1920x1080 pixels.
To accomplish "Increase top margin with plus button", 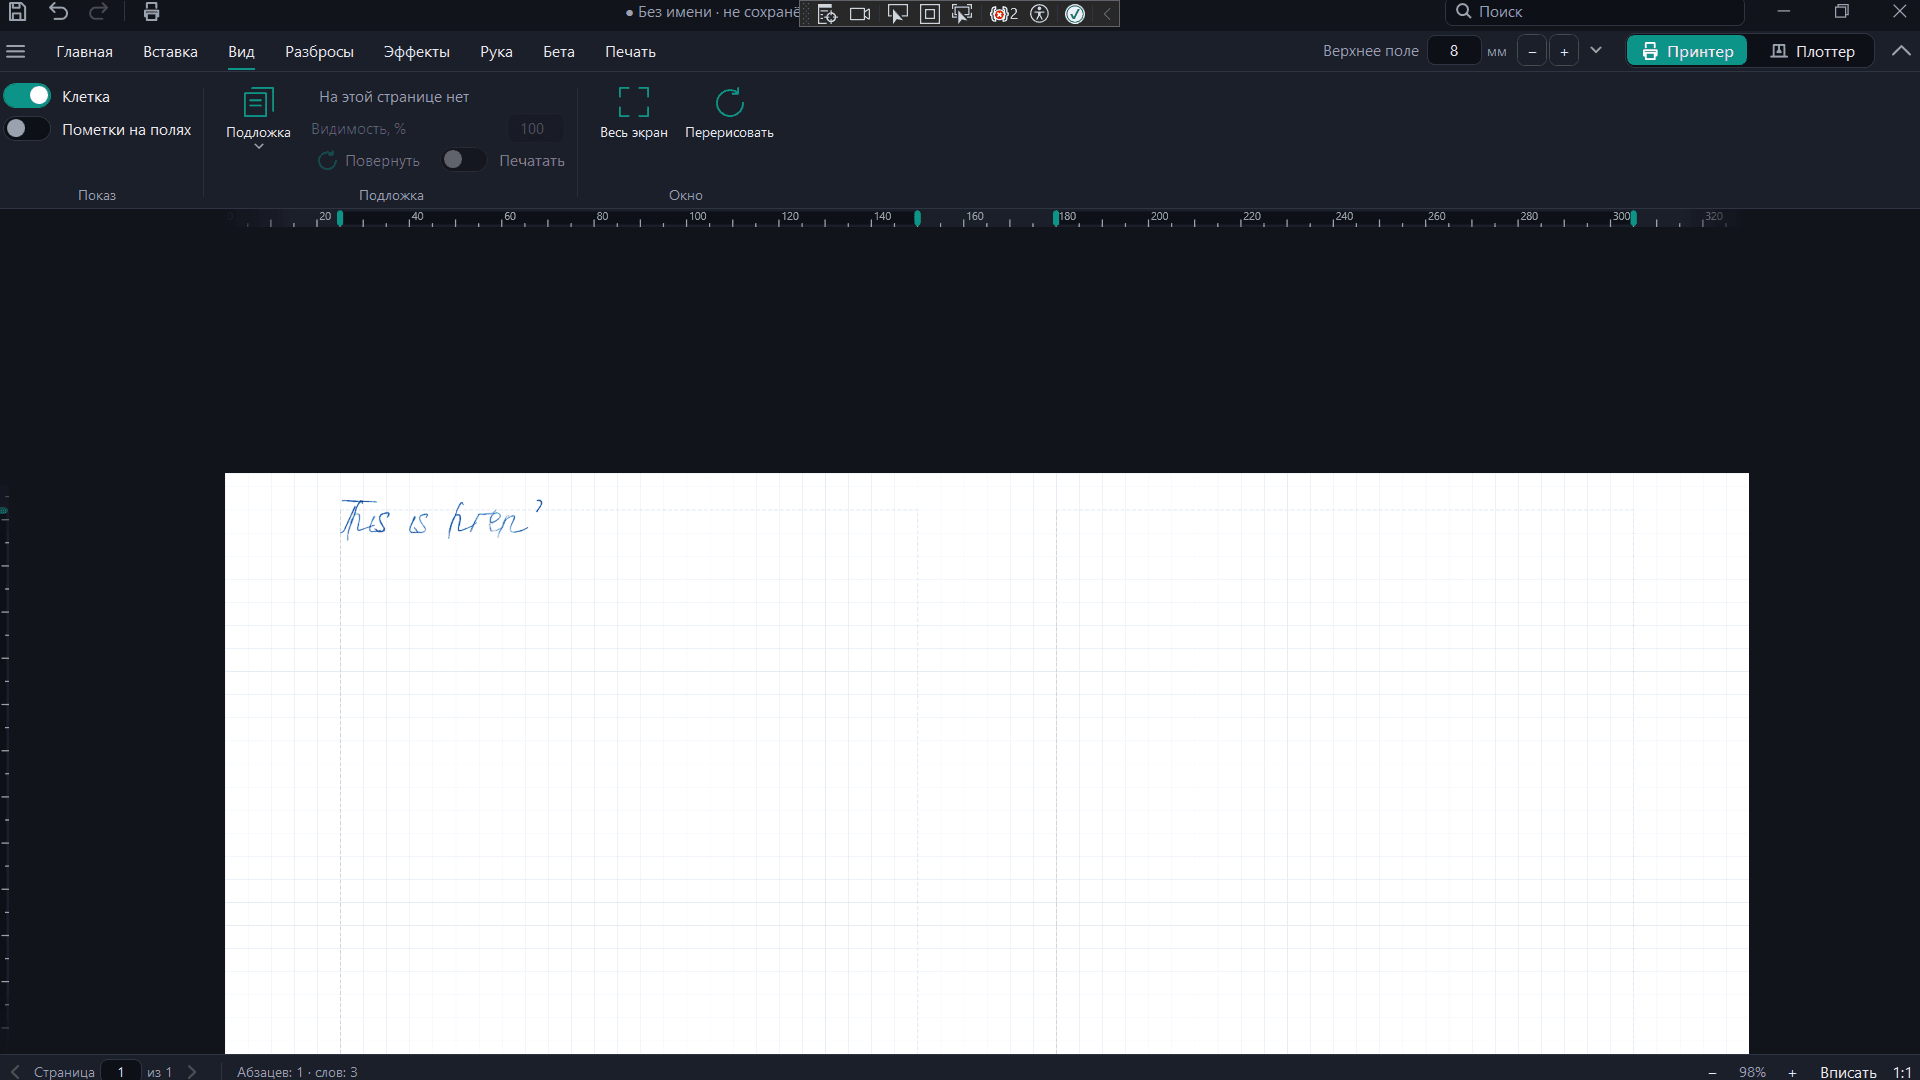I will click(1564, 51).
